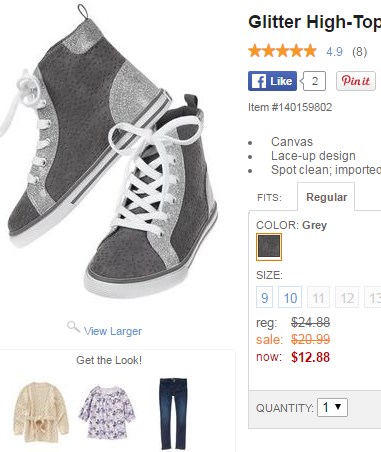Choose the Grey color swatch
Viewport: 381px width, 452px height.
pyautogui.click(x=269, y=247)
